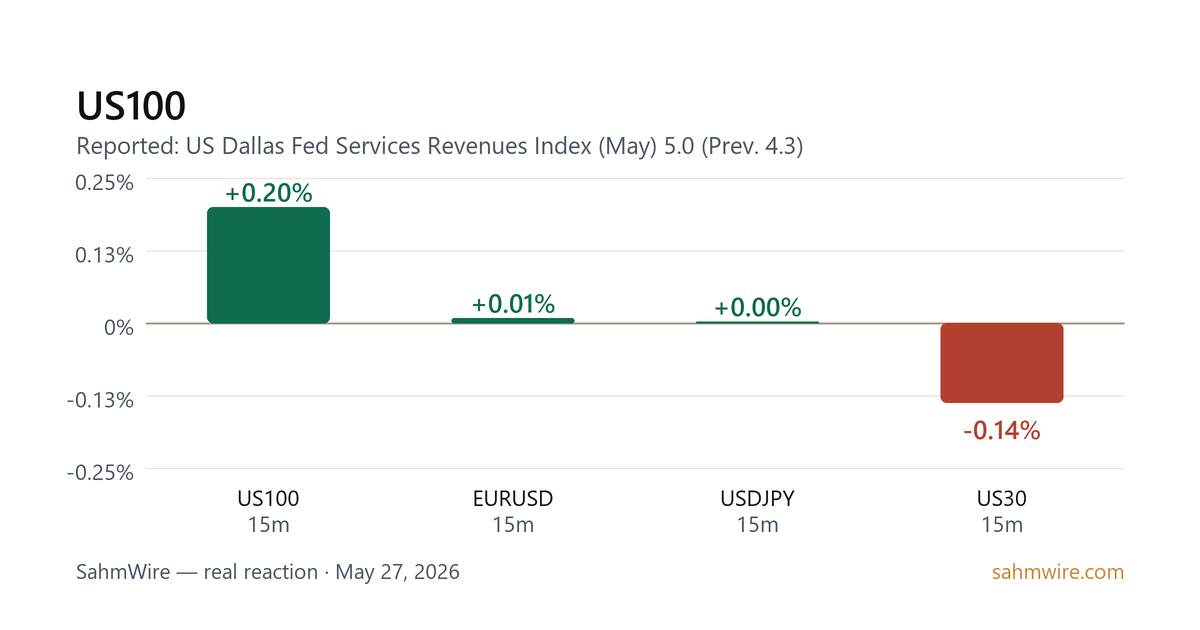Click the +0.20% value label
This screenshot has height=630, width=1200.
pos(269,193)
